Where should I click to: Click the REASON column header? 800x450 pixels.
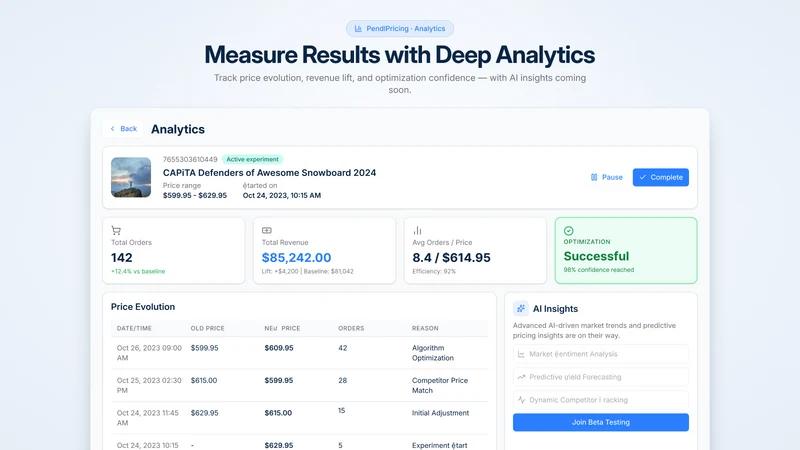click(425, 329)
